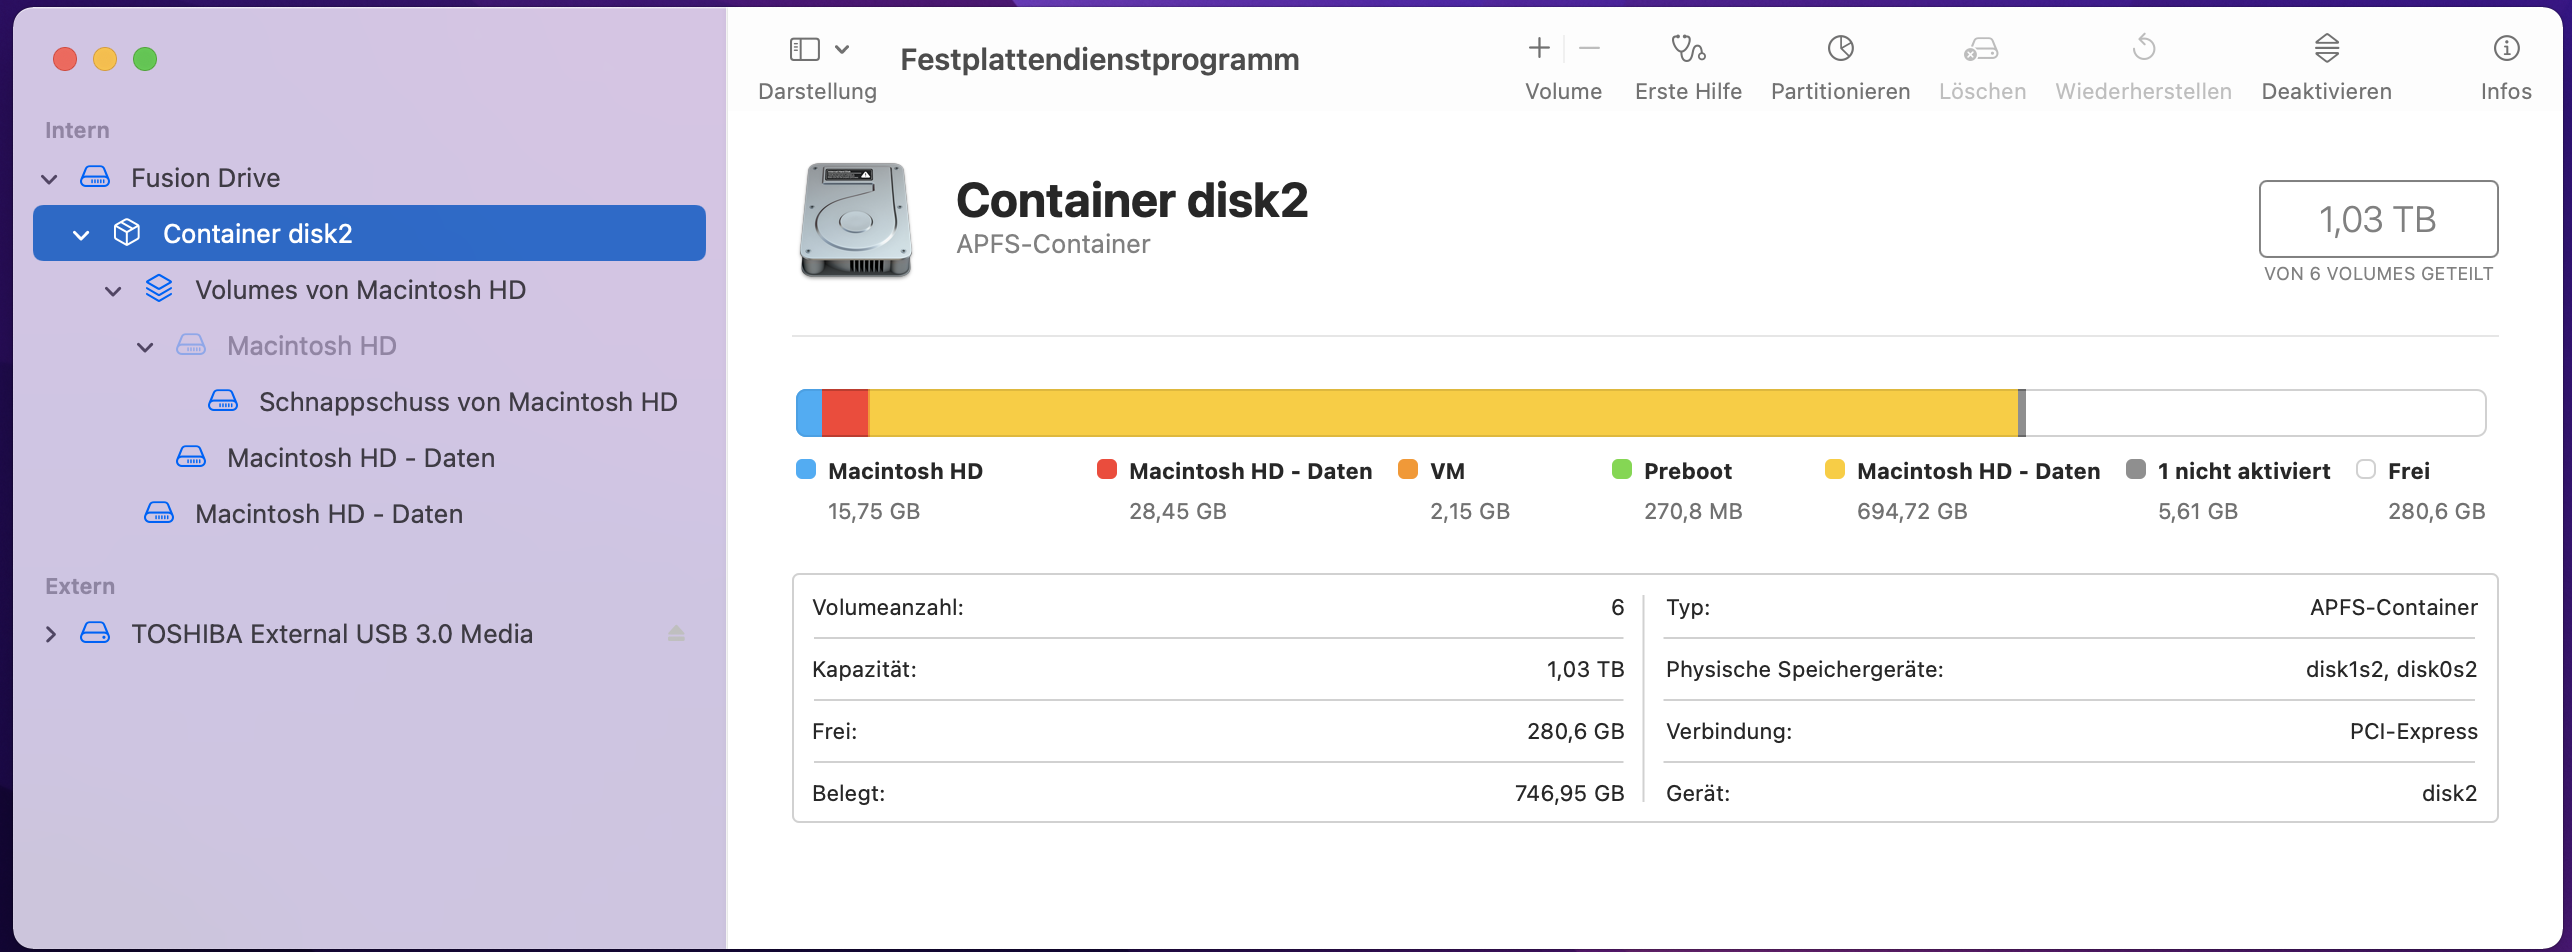Click the remove volume minus button
Viewport: 2572px width, 952px height.
1589,48
